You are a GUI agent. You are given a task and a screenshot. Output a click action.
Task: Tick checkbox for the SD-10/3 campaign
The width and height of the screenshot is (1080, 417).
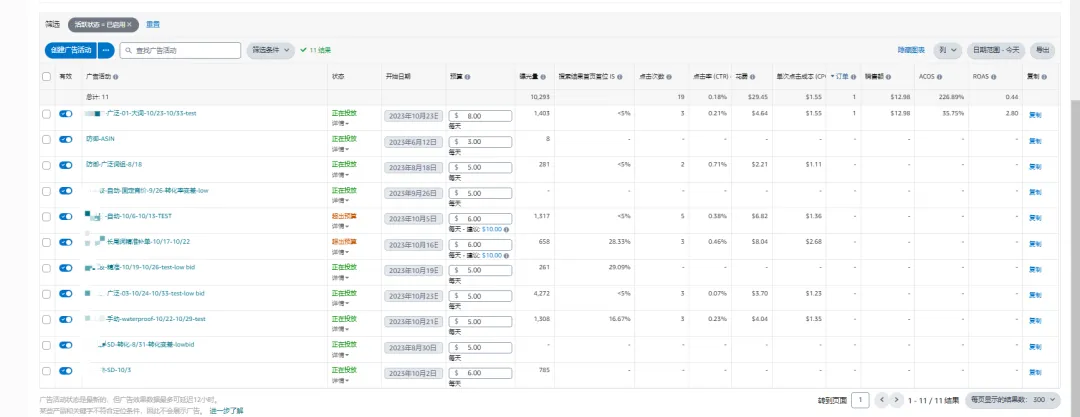point(47,371)
